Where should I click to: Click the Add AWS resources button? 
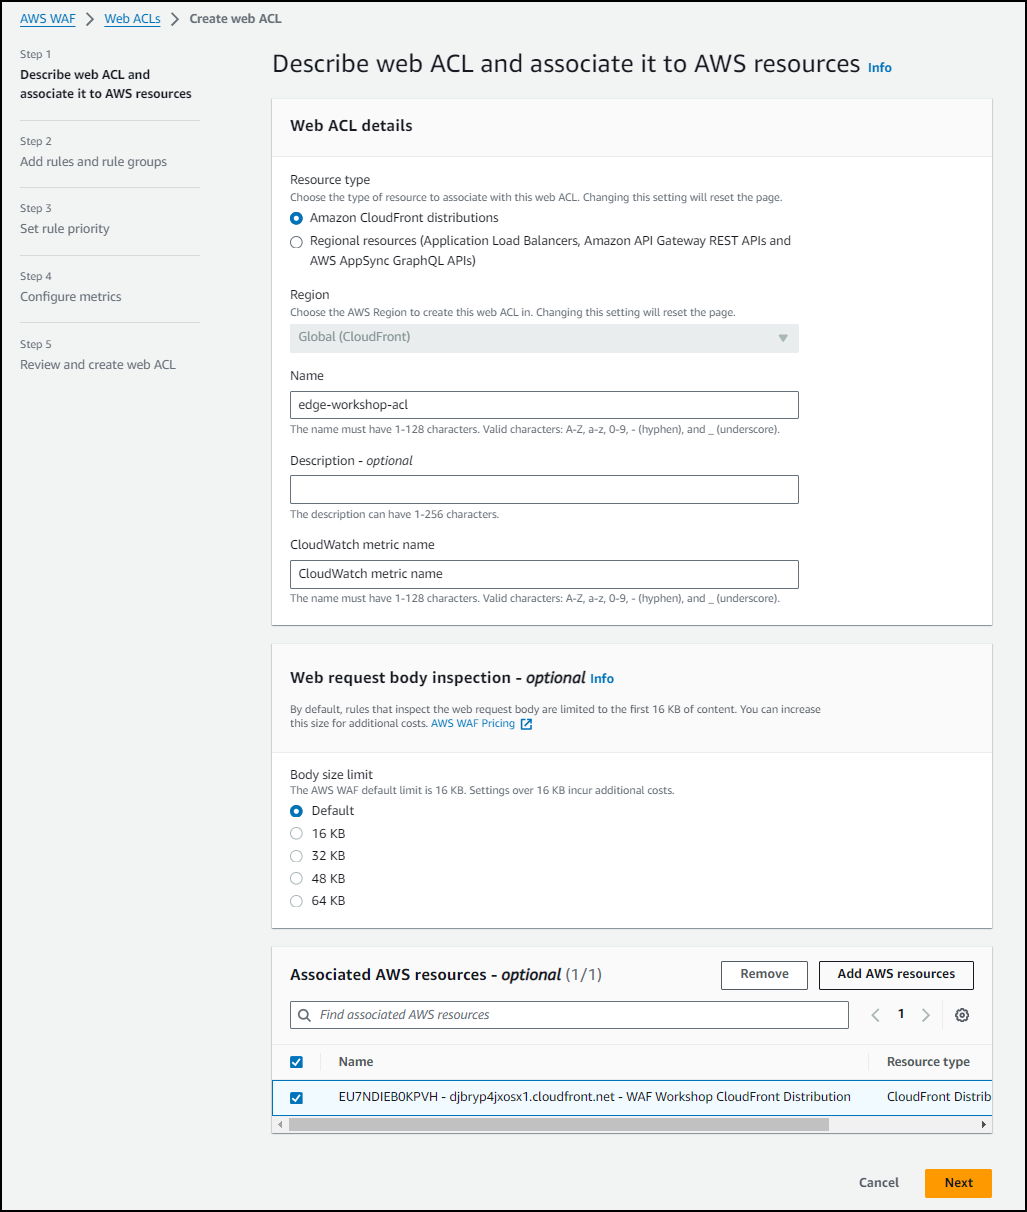896,975
